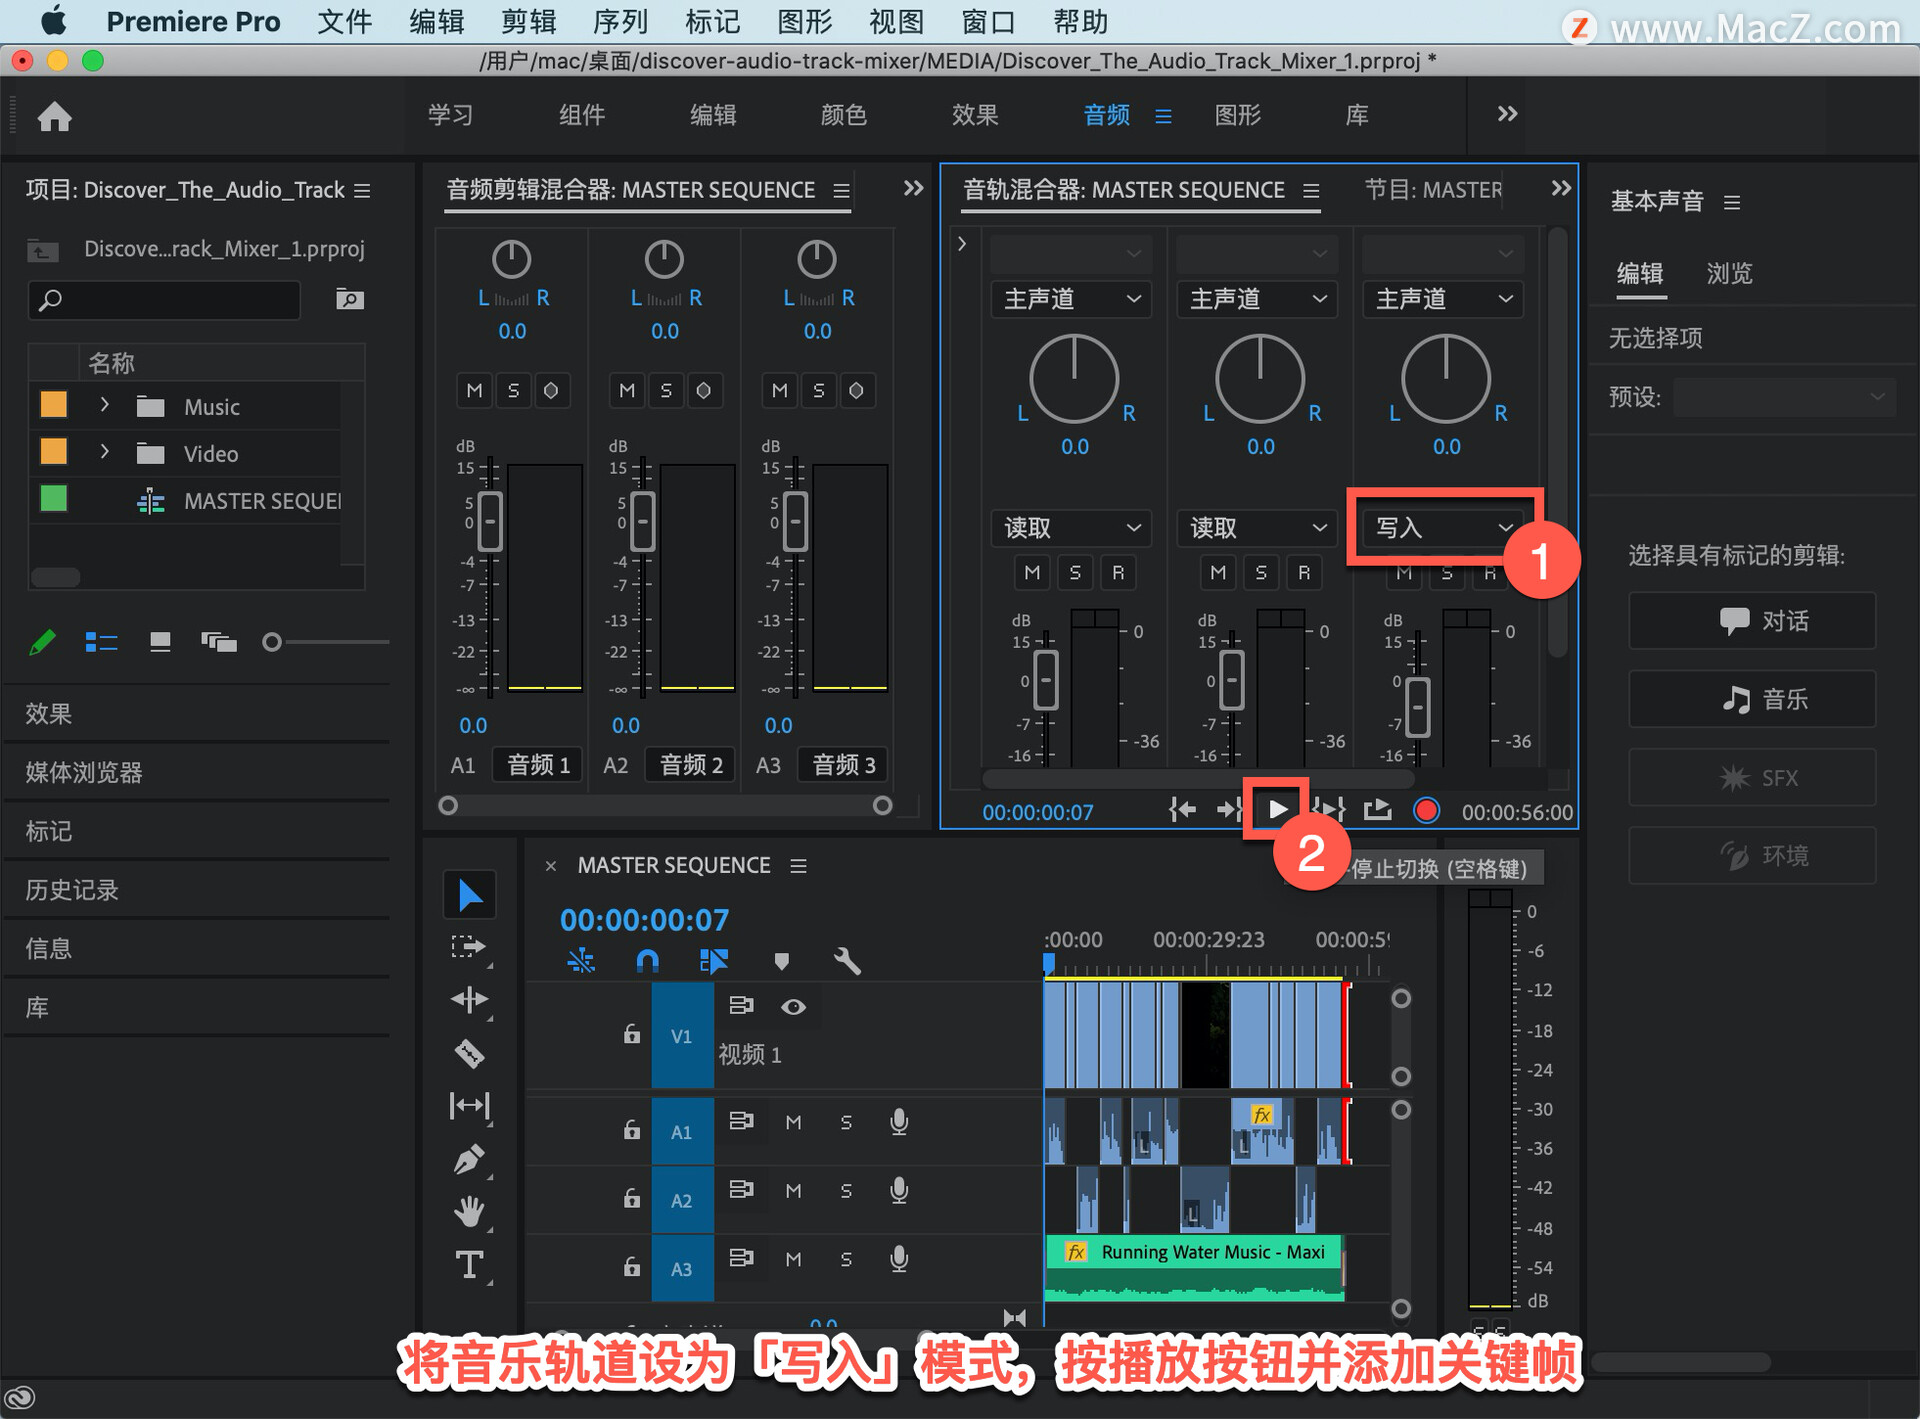This screenshot has width=1920, height=1419.
Task: Click the red Record button
Action: (x=1427, y=810)
